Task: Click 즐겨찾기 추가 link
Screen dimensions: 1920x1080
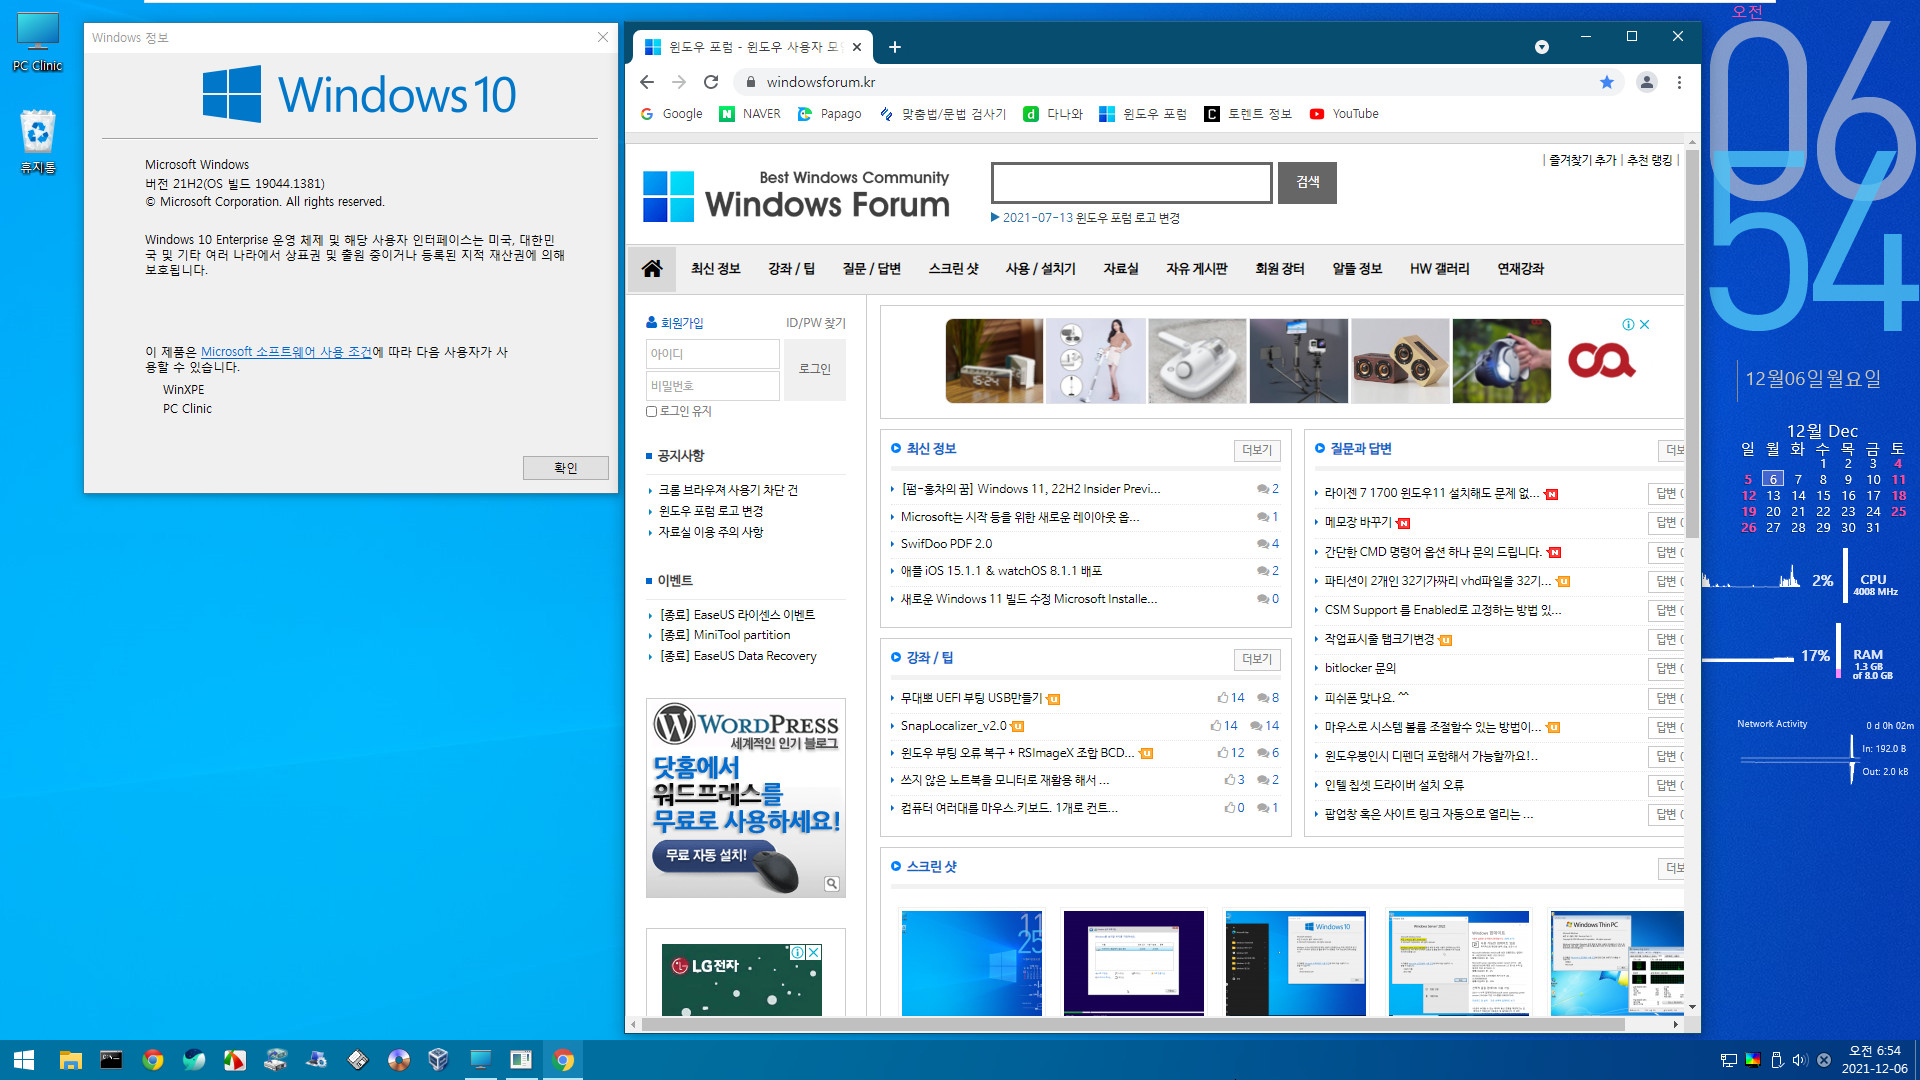Action: pos(1582,160)
